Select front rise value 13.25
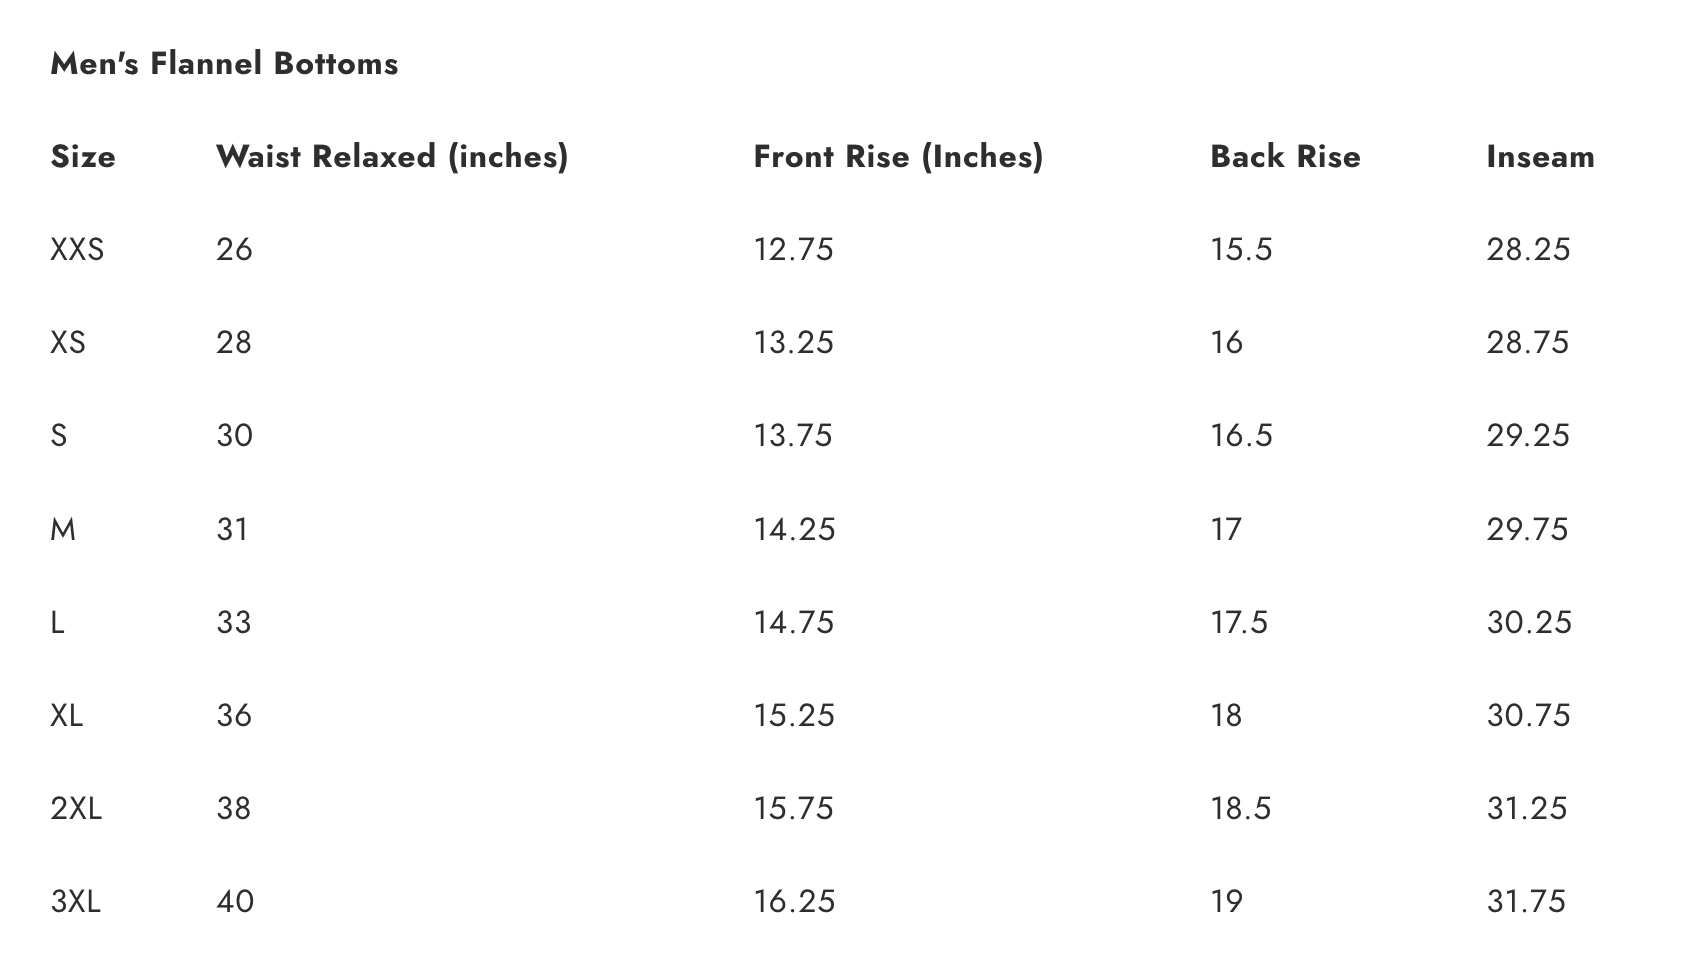The image size is (1694, 958). (x=793, y=342)
